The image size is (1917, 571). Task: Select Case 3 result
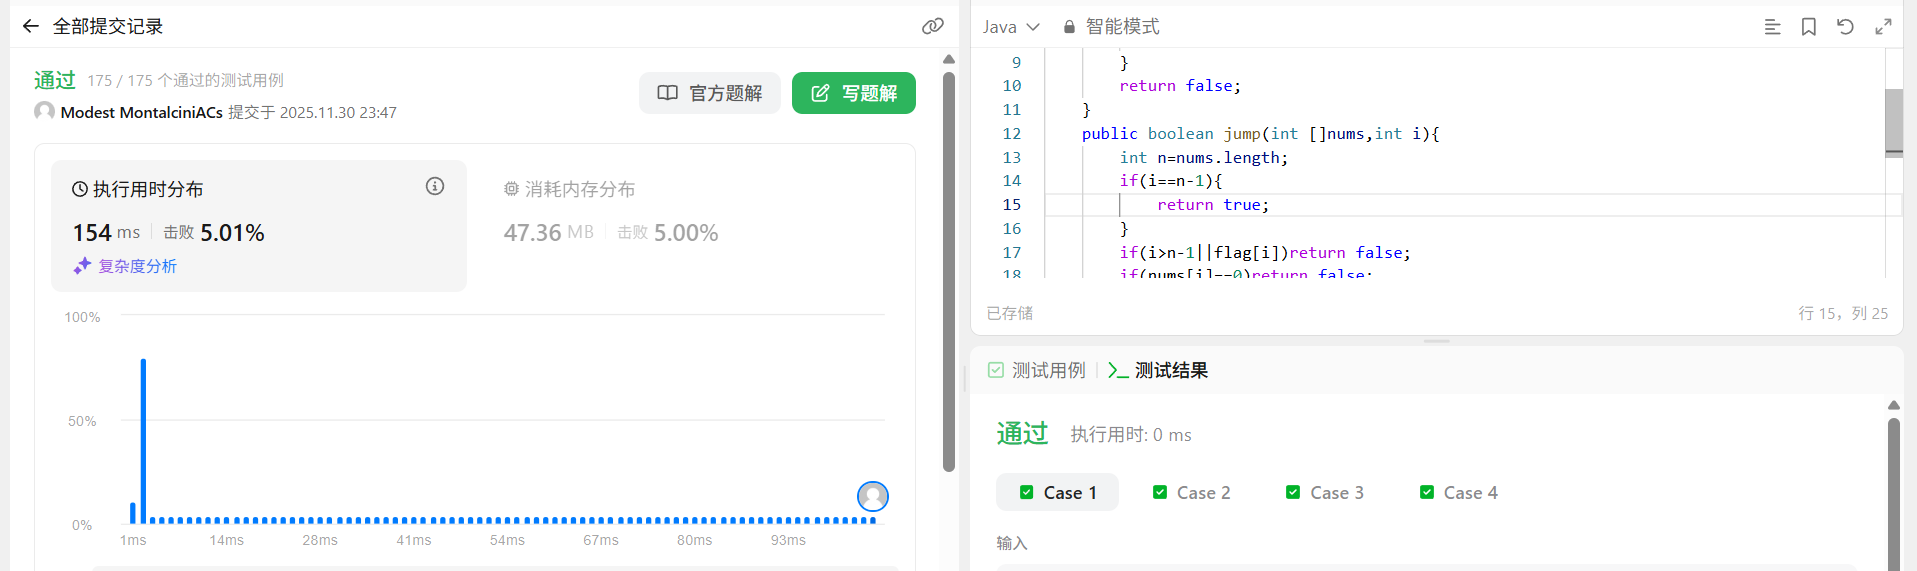pyautogui.click(x=1324, y=492)
